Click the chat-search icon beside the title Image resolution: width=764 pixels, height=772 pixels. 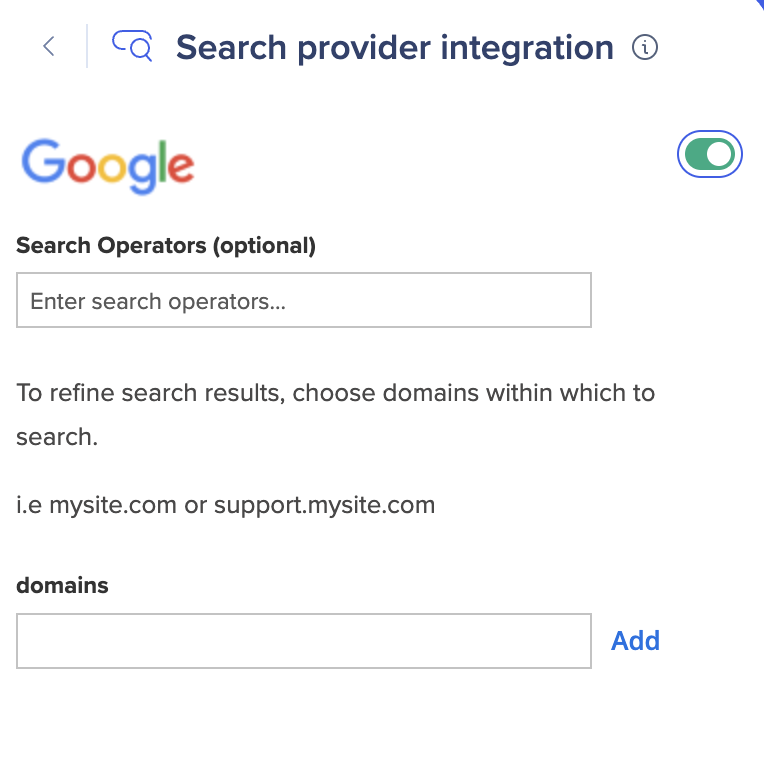[132, 46]
